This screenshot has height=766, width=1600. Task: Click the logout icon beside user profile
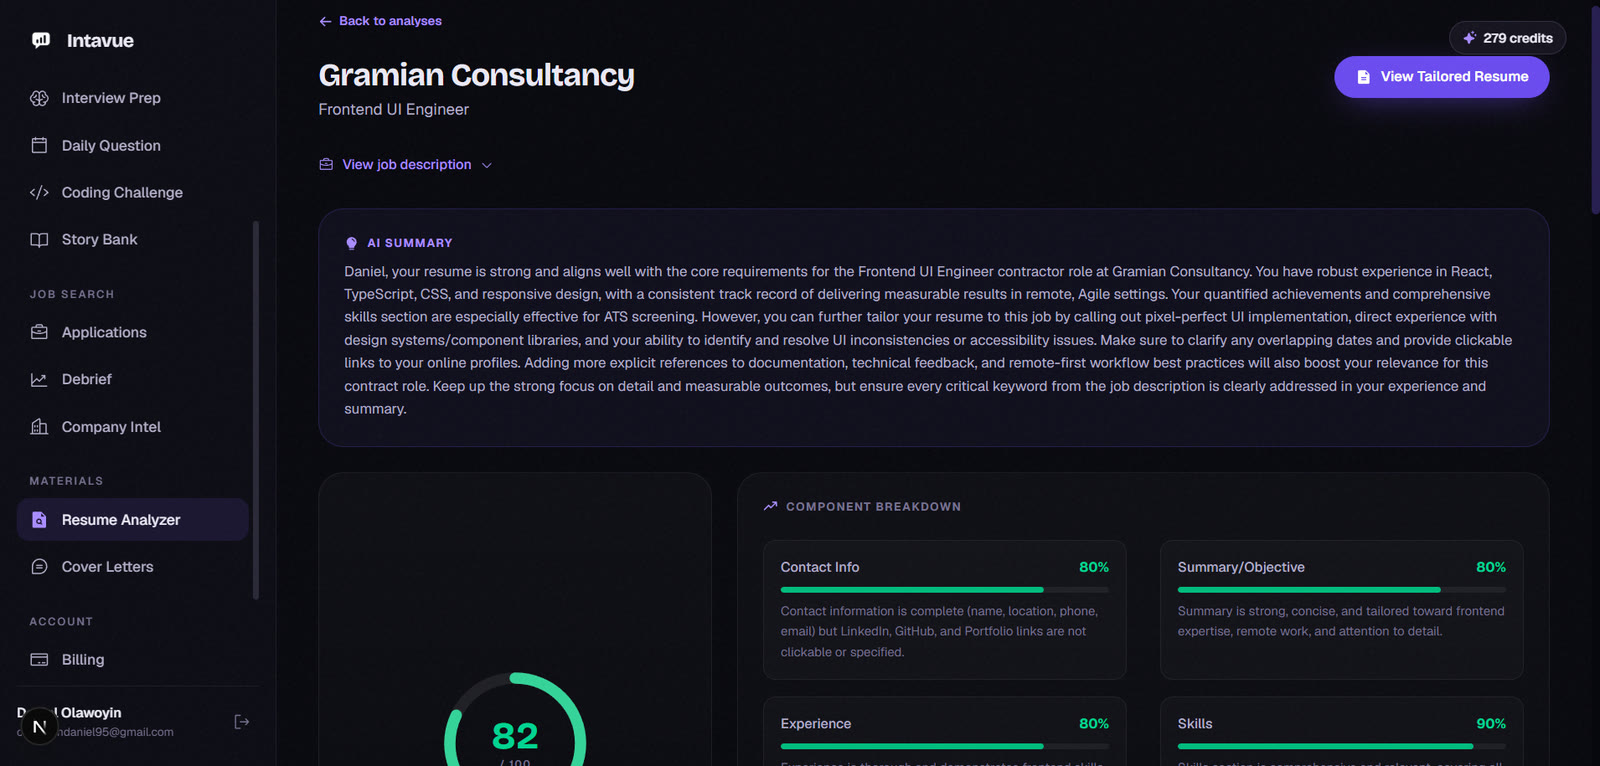point(241,722)
